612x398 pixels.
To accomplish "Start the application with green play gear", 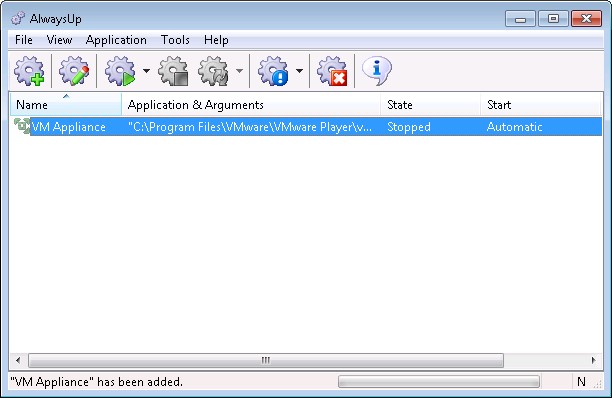I will click(120, 71).
